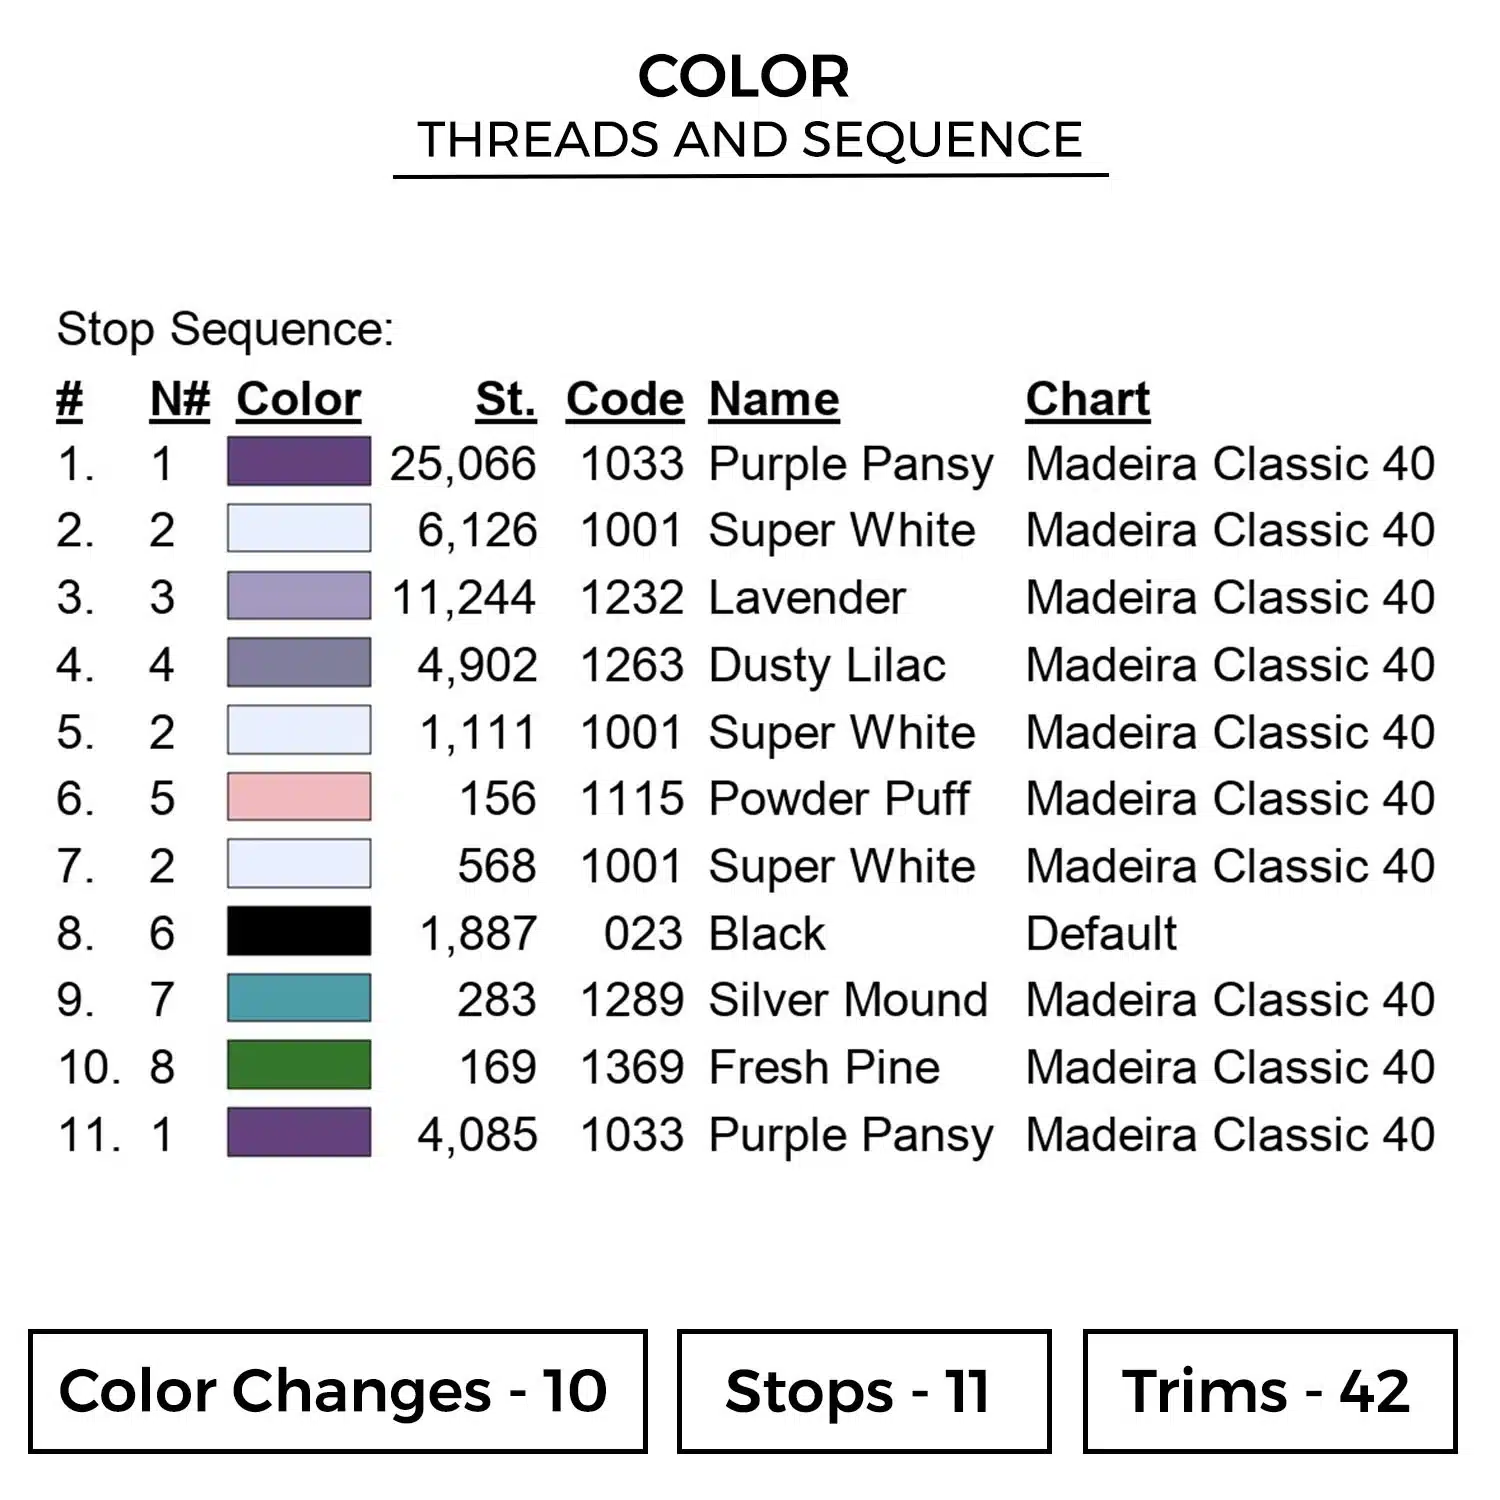Click the Dusty Lilac color swatch
The width and height of the screenshot is (1500, 1500).
(299, 664)
